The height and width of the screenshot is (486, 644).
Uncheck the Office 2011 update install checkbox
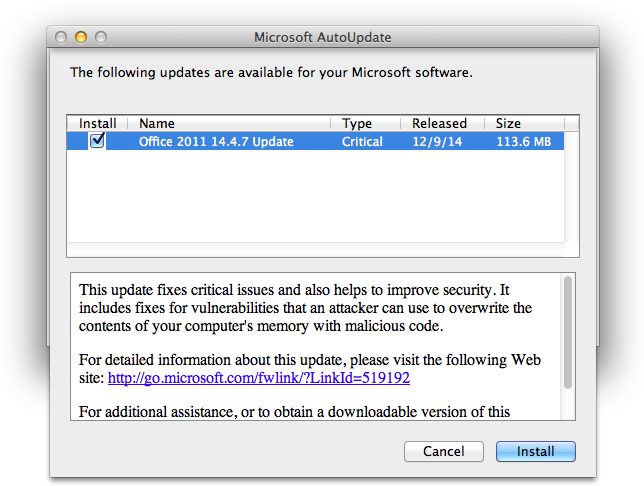click(97, 141)
